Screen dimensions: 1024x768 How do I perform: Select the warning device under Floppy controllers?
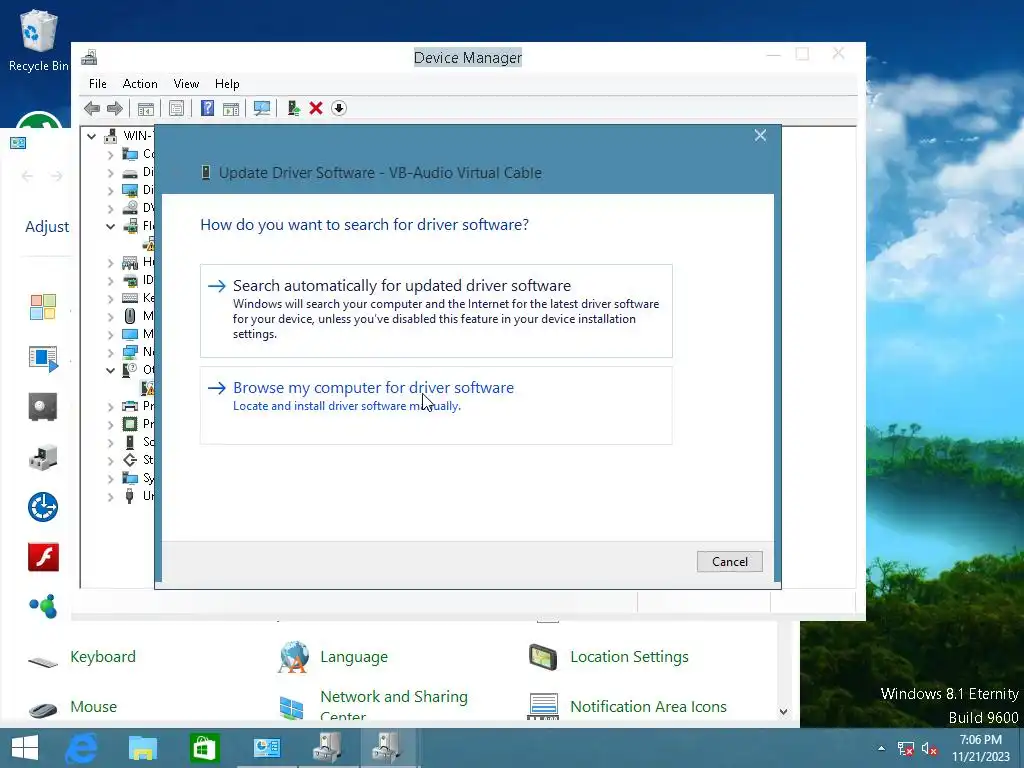click(x=150, y=244)
